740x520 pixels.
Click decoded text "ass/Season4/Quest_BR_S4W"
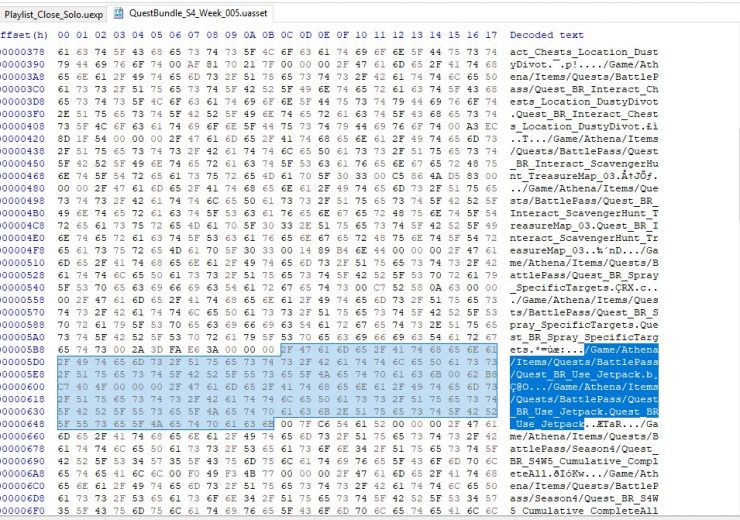pyautogui.click(x=584, y=498)
